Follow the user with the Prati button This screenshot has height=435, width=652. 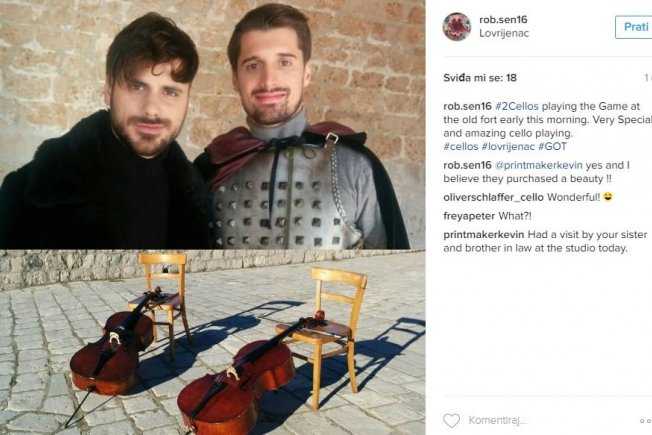click(634, 27)
